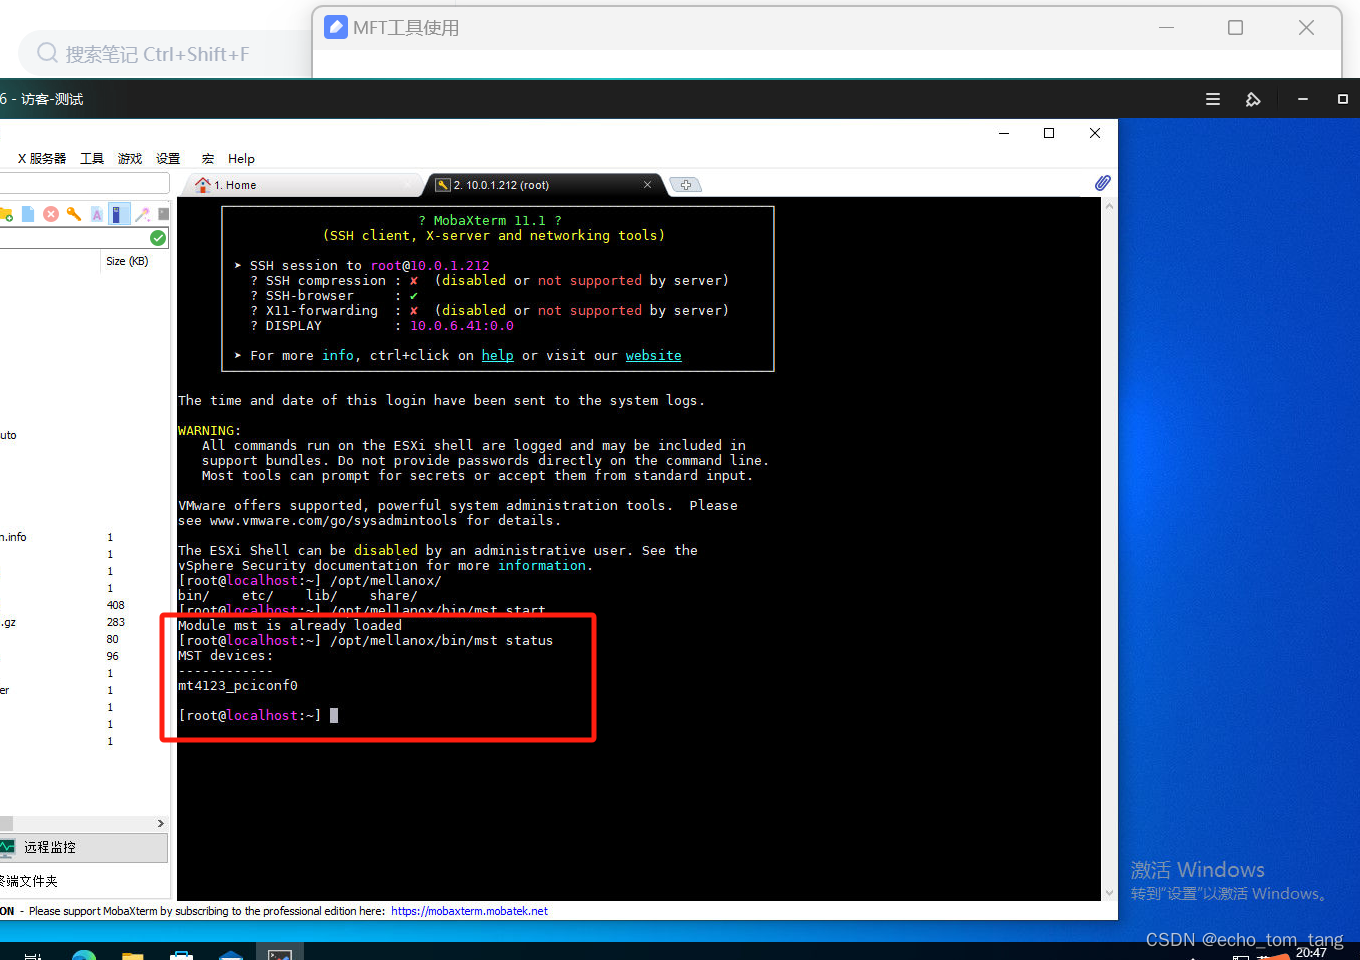
Task: Click the green checkmark beside the path field
Action: point(158,238)
